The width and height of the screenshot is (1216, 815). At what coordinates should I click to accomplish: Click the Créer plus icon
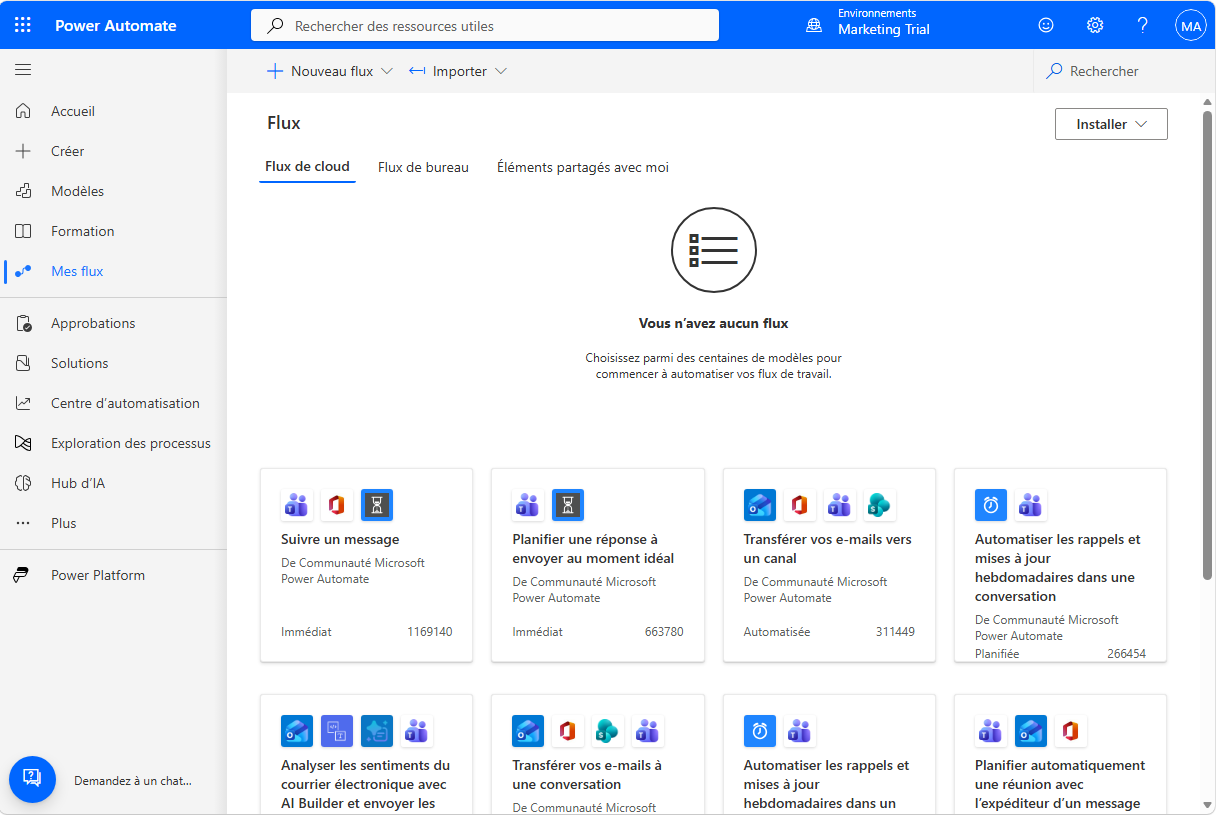(23, 151)
